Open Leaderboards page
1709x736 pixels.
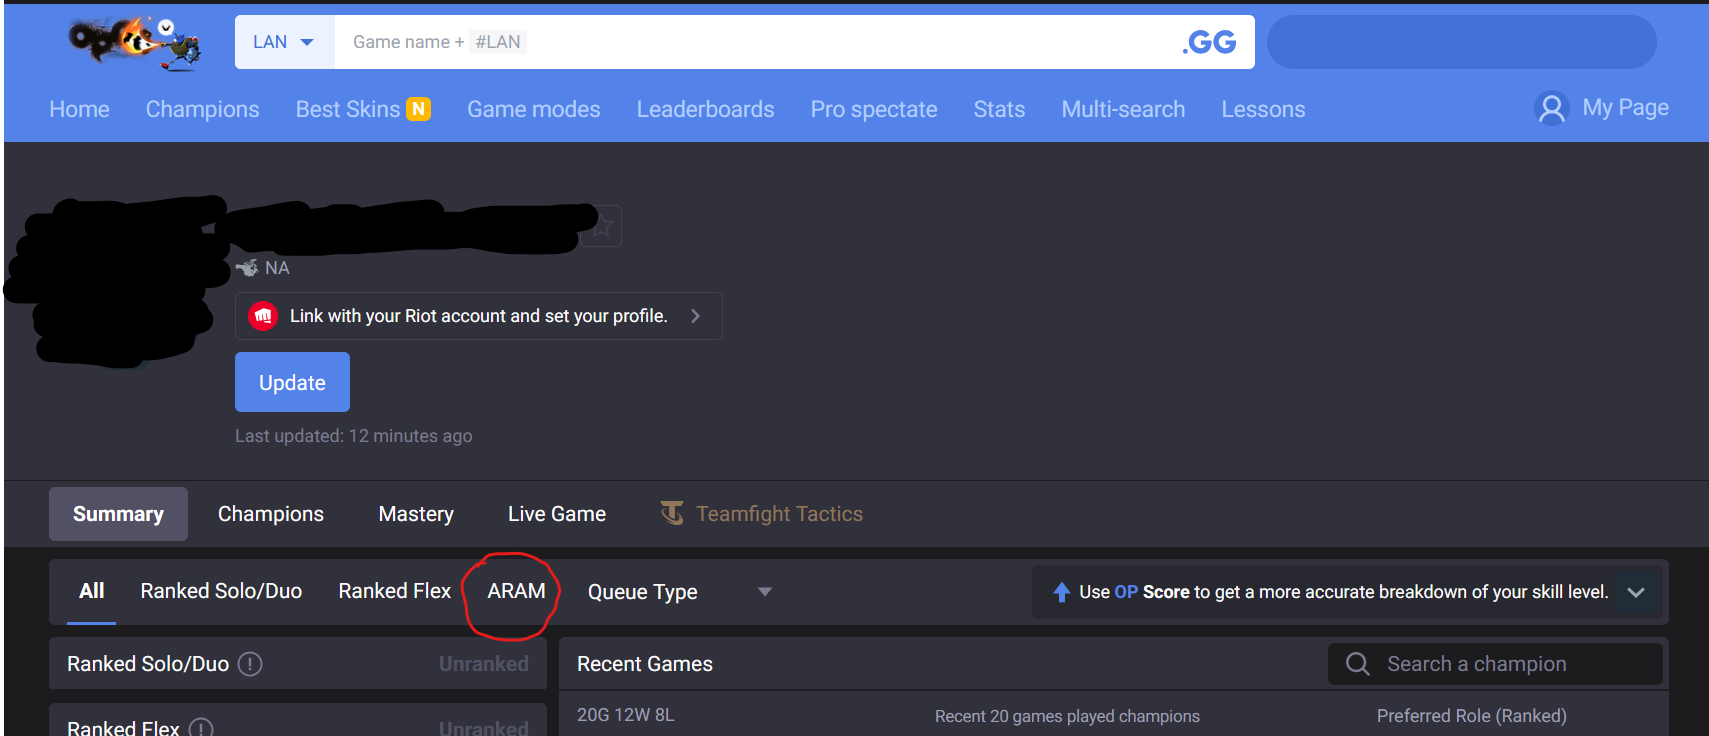pos(706,109)
